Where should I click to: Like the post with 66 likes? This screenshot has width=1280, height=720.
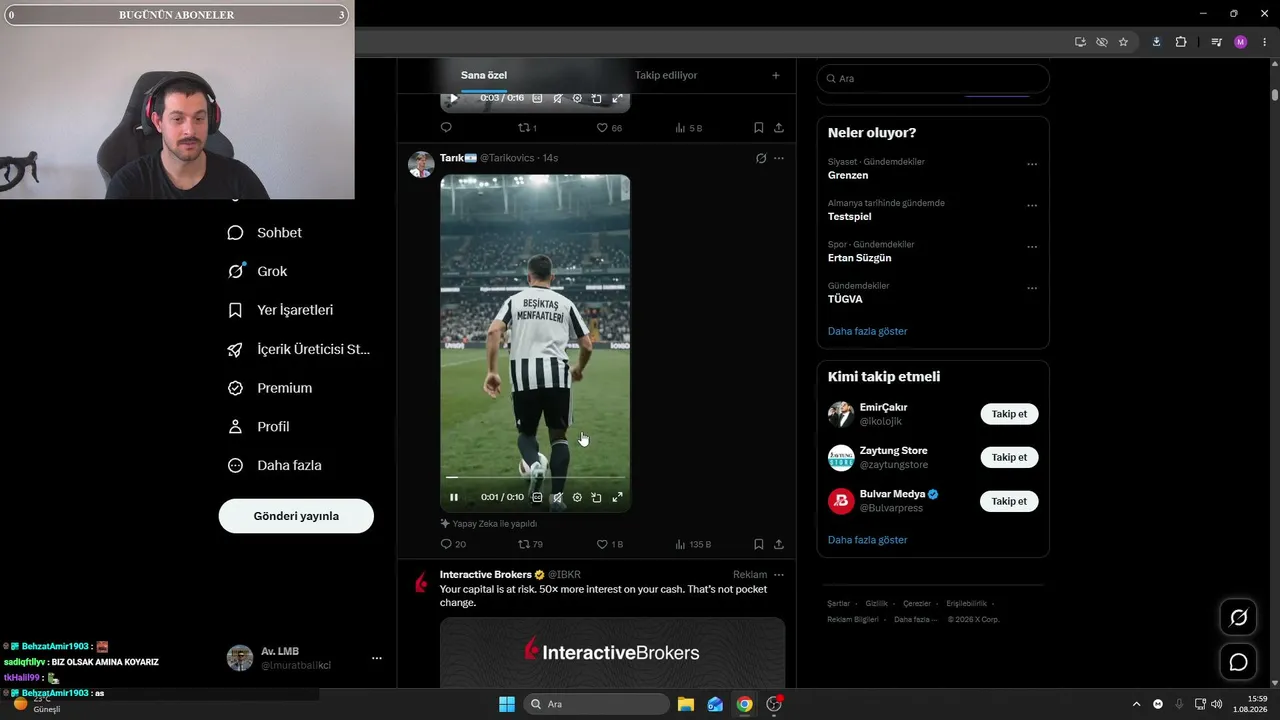coord(609,128)
